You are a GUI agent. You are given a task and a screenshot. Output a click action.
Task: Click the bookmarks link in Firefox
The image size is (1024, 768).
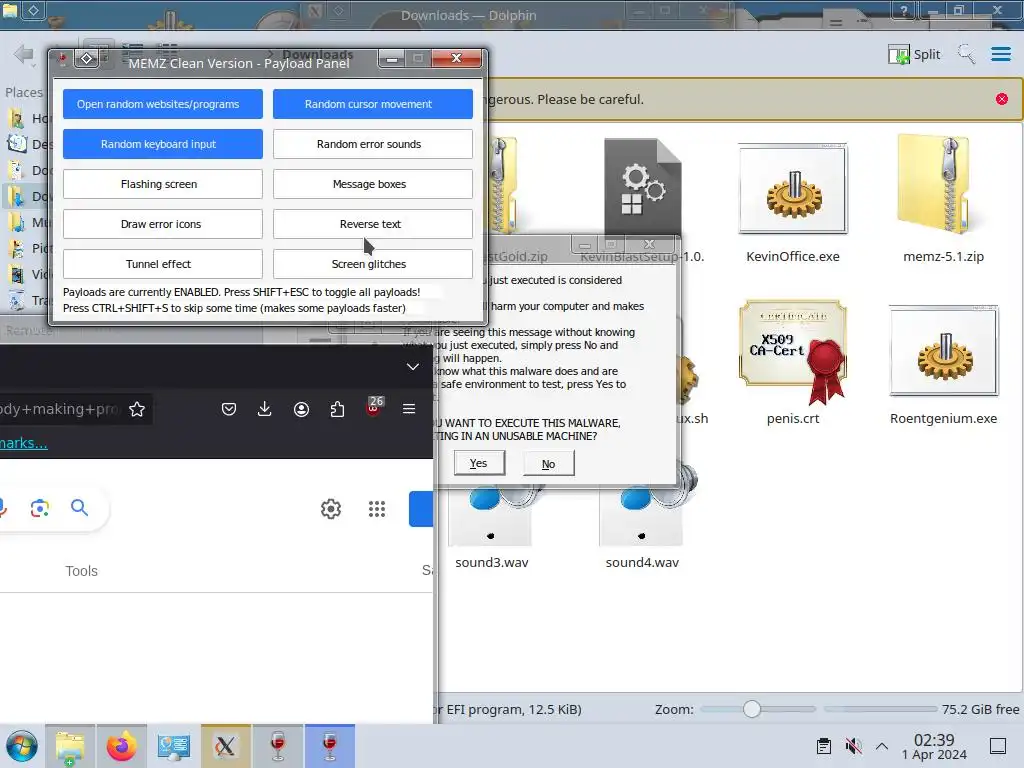pos(24,443)
